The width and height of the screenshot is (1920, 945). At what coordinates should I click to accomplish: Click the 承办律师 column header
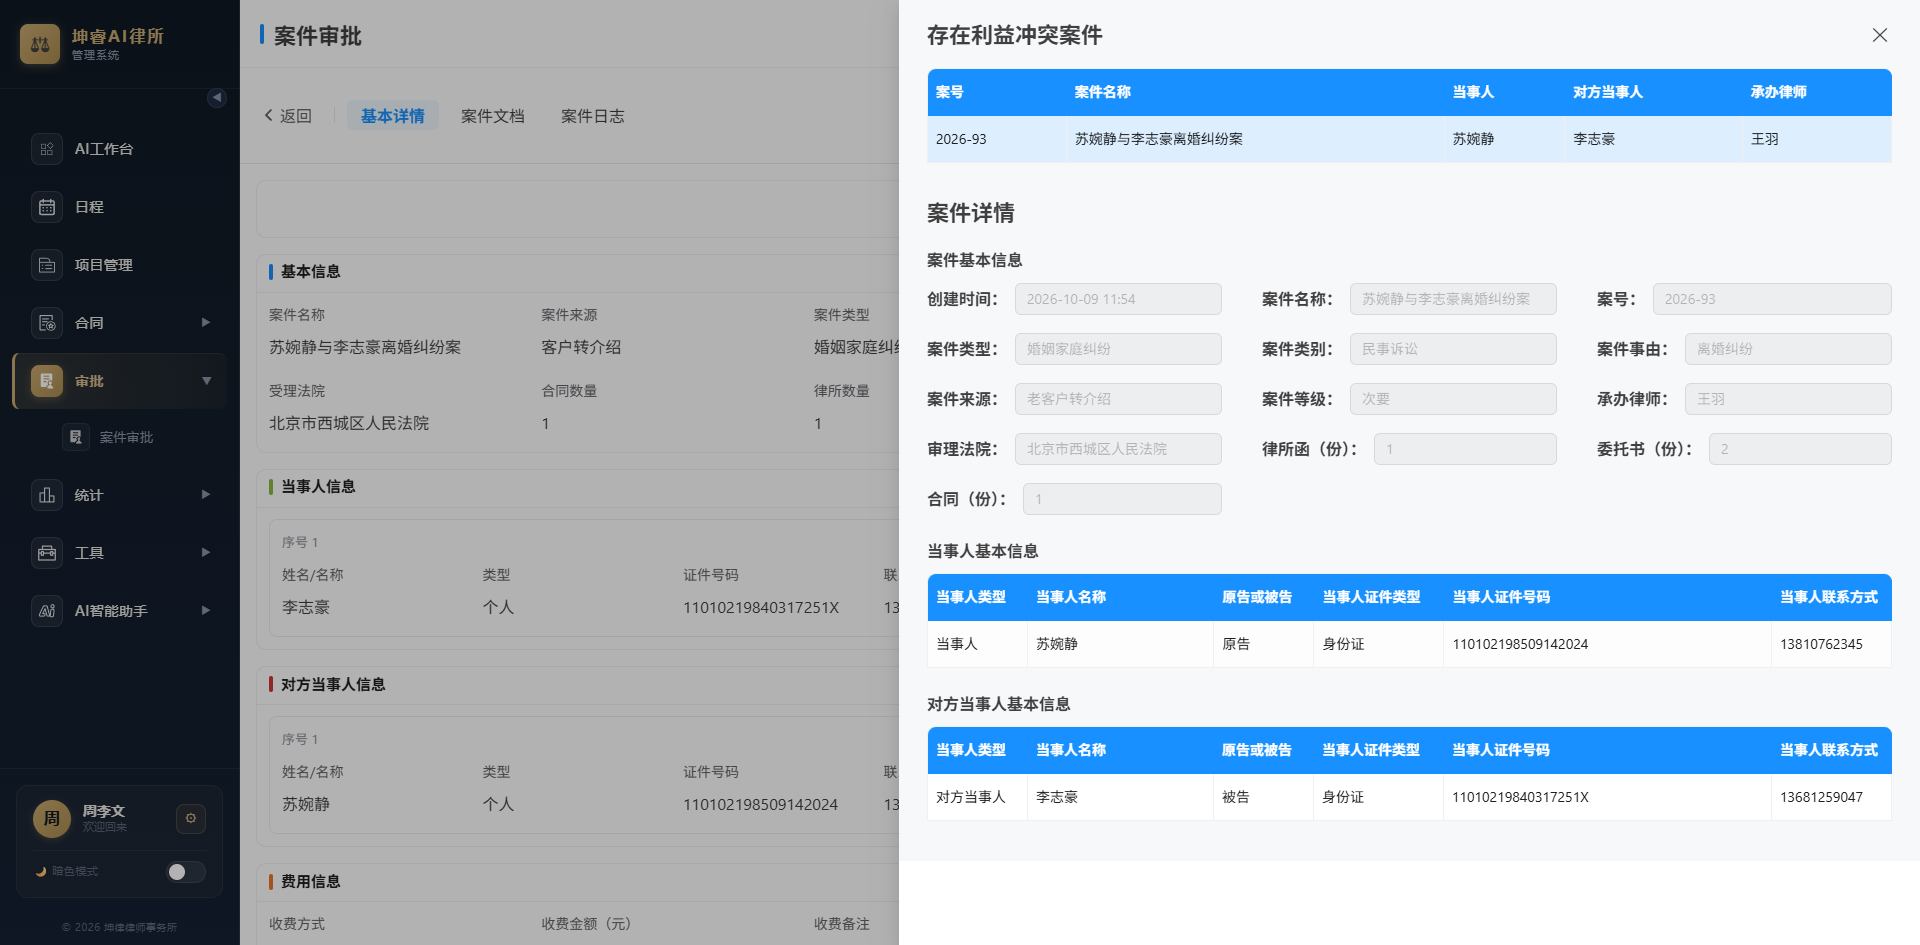[1778, 92]
